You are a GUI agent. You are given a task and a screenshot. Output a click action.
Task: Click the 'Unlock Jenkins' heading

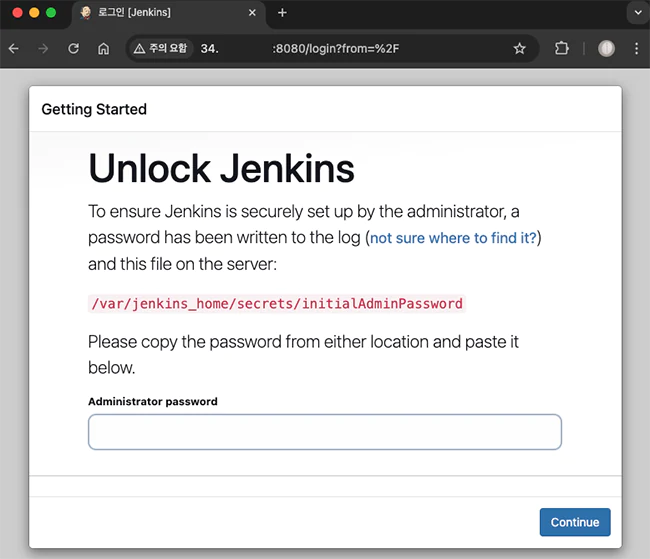(221, 168)
